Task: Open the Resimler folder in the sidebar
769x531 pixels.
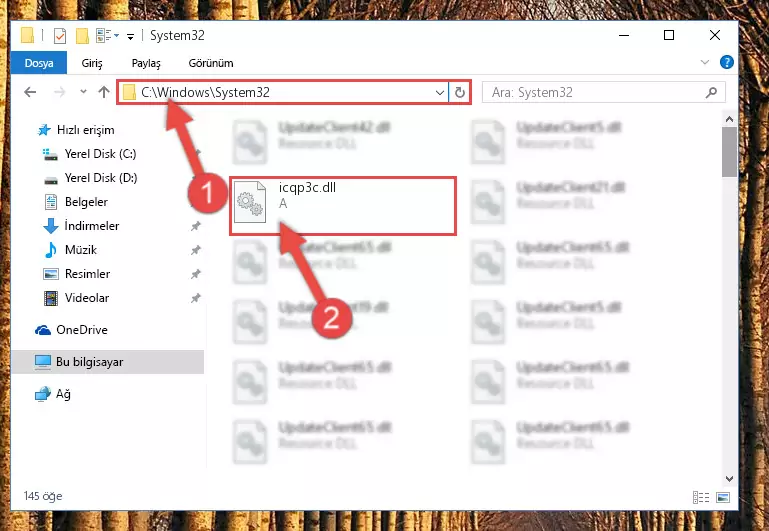Action: [77, 274]
